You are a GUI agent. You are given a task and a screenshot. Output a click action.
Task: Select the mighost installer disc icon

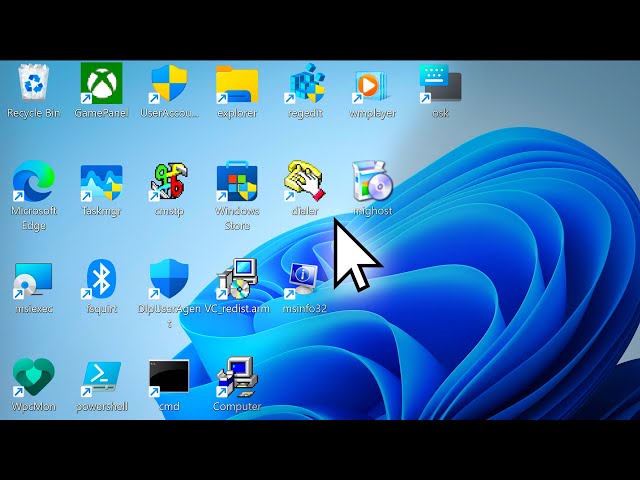pyautogui.click(x=372, y=181)
